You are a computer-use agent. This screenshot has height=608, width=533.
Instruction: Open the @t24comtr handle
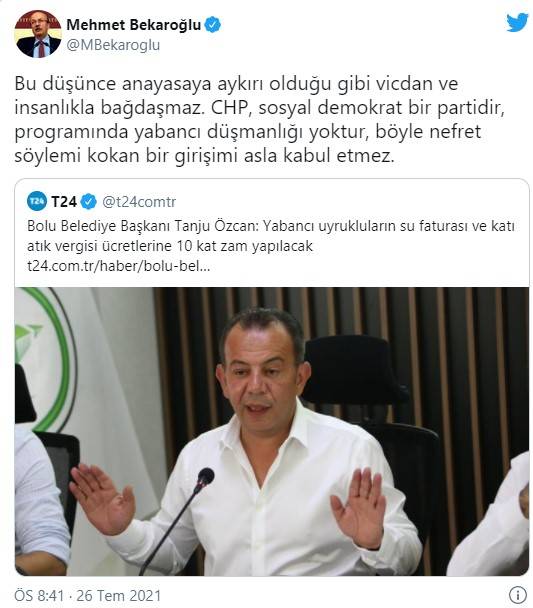(139, 202)
